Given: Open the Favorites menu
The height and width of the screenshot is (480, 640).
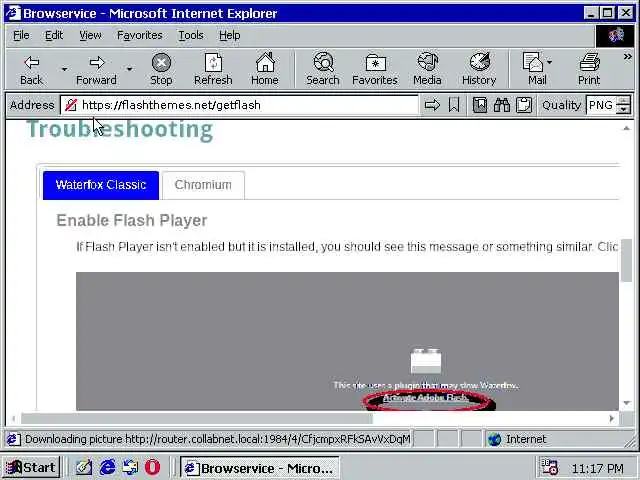Looking at the screenshot, I should 140,36.
